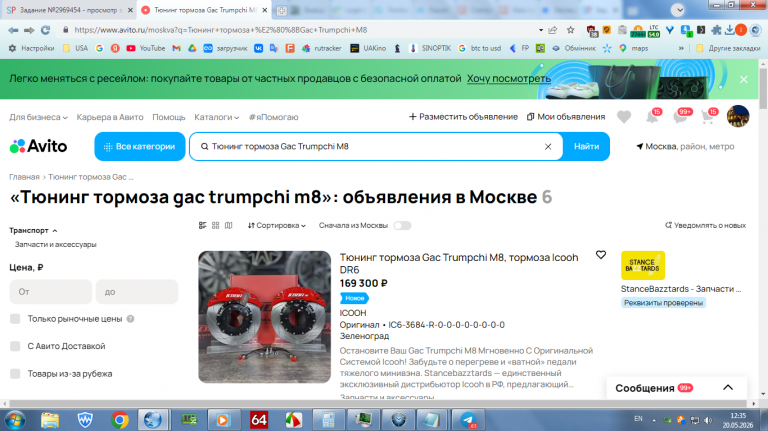The width and height of the screenshot is (768, 431).
Task: Click the Windows Start button
Action: (15, 420)
